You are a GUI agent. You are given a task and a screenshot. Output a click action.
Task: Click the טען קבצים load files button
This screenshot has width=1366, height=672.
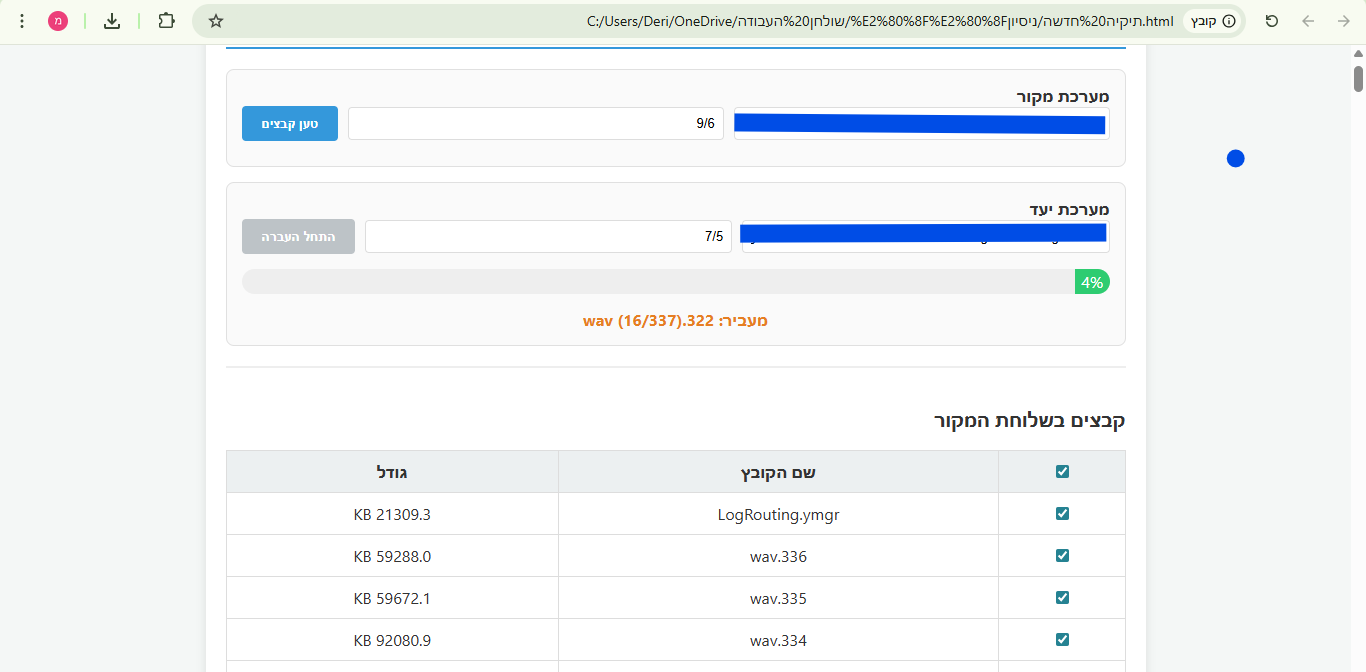(x=289, y=123)
